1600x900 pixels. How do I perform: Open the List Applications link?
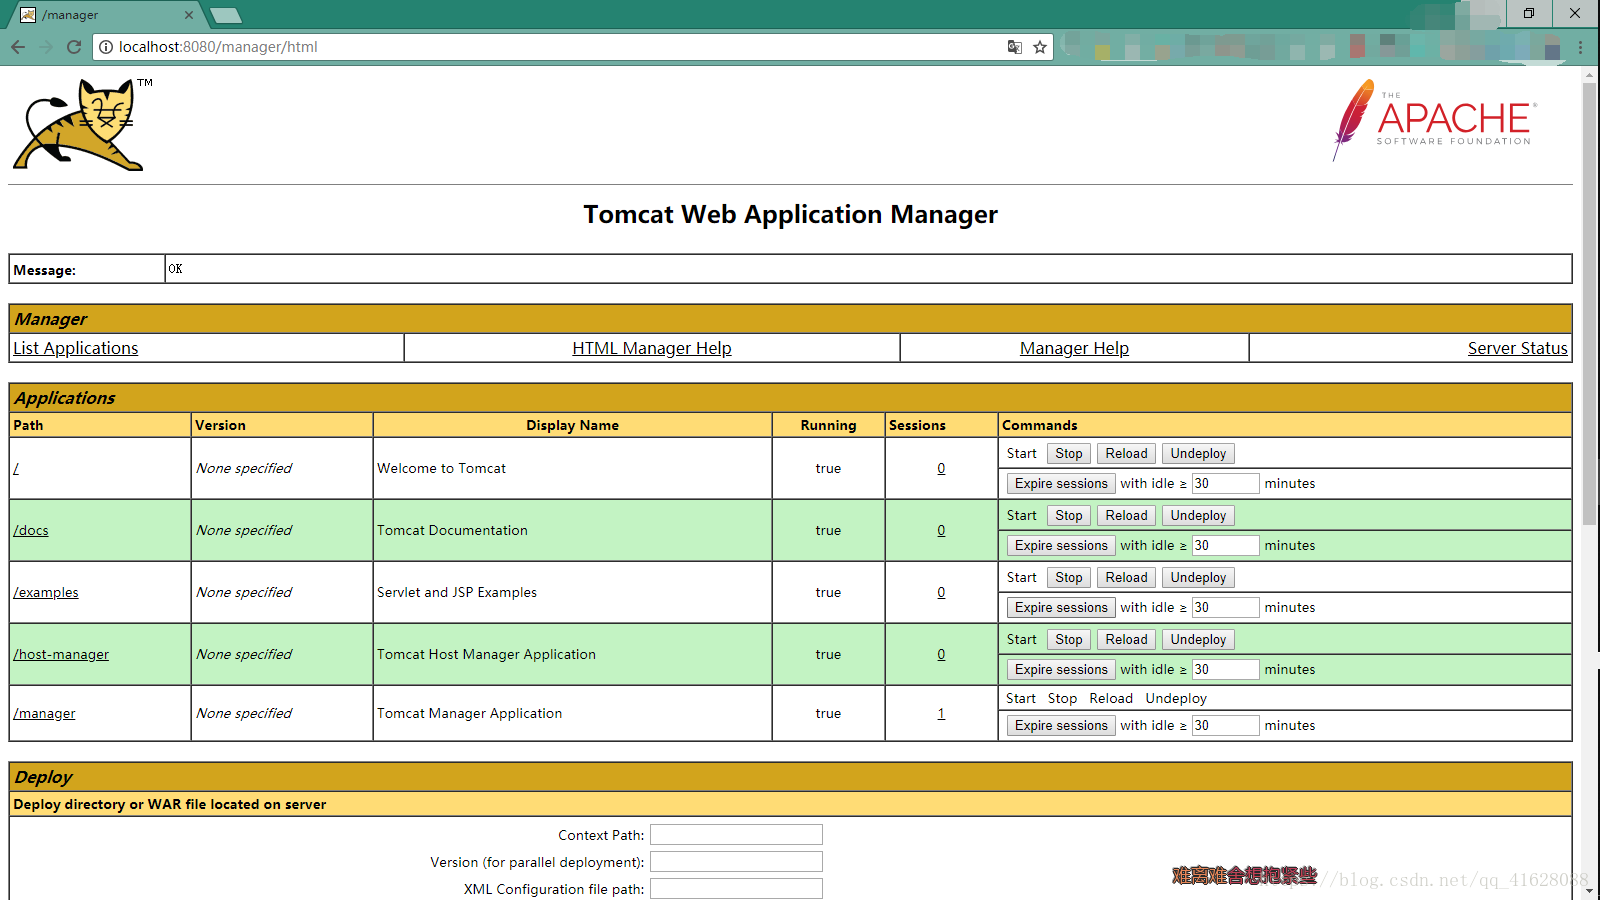pyautogui.click(x=76, y=348)
